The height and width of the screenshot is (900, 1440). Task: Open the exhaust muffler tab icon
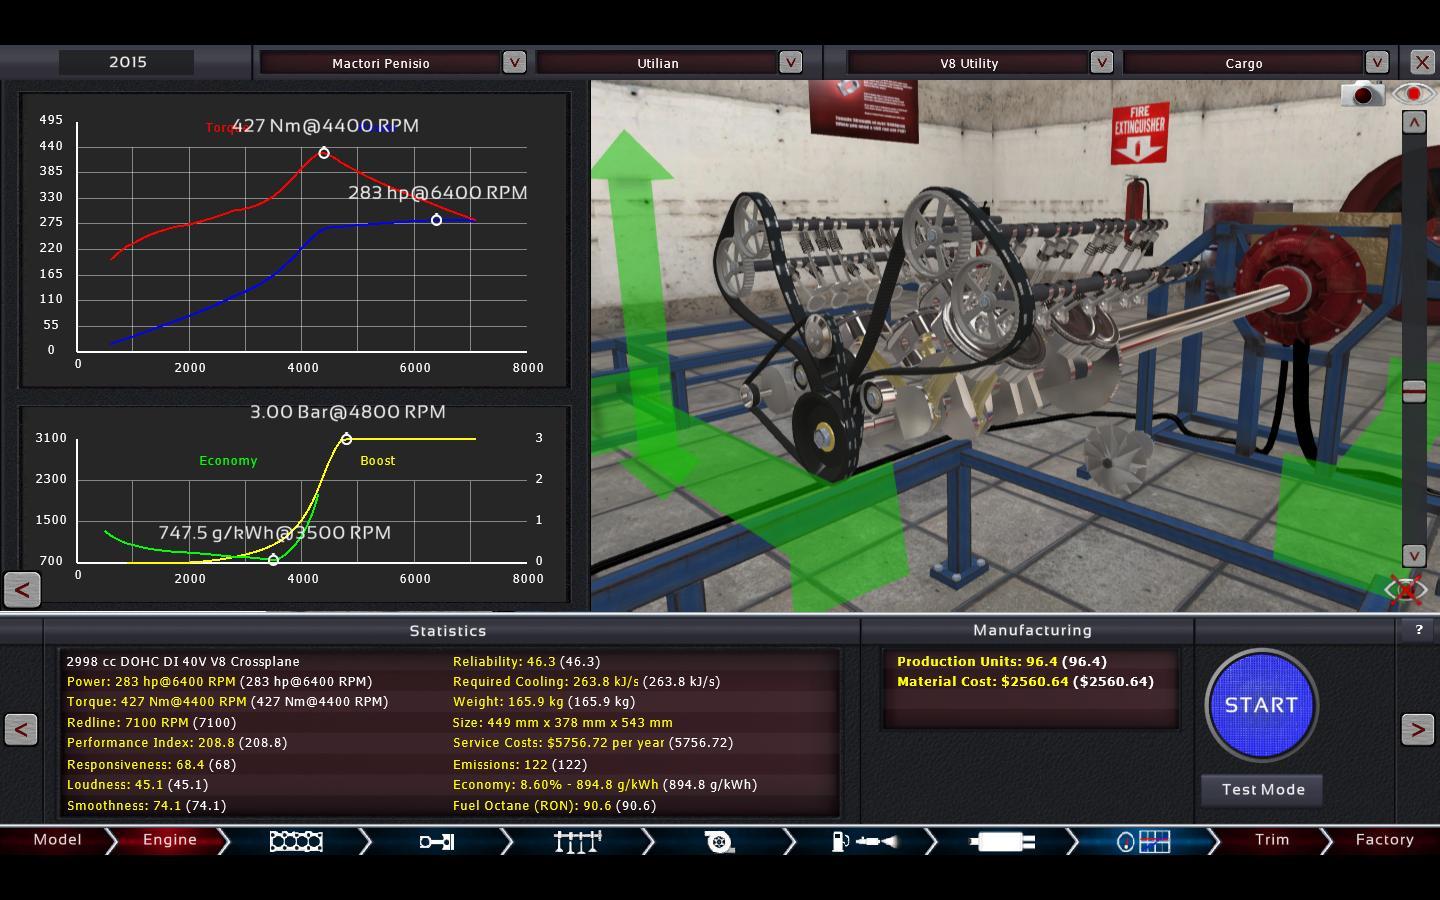tap(1001, 841)
